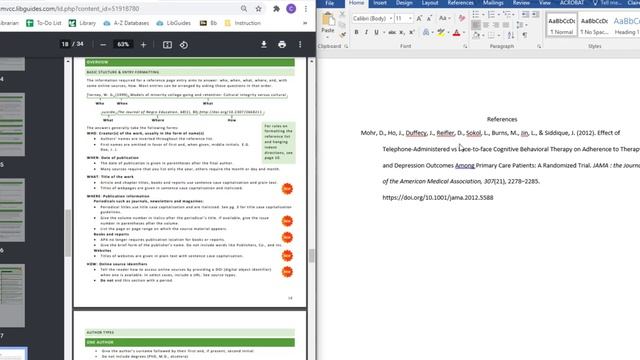This screenshot has height=360, width=640.
Task: Toggle strikethrough formatting
Action: [392, 32]
